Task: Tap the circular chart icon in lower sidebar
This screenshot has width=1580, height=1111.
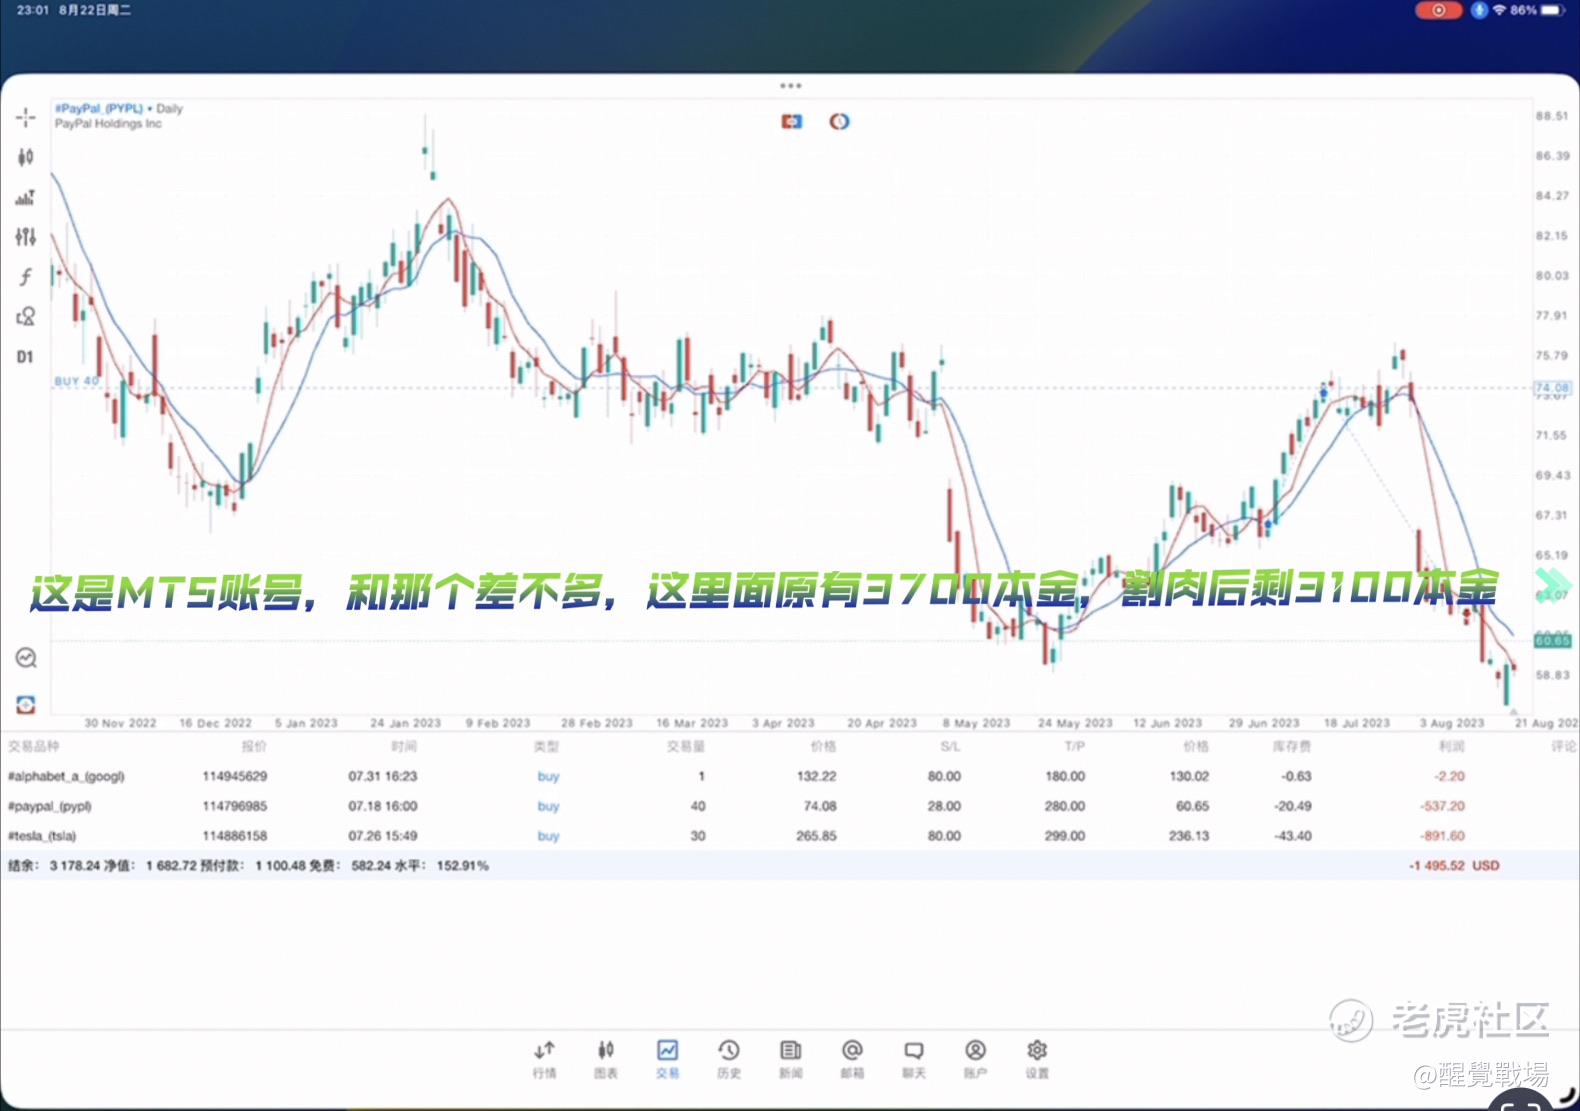Action: coord(26,658)
